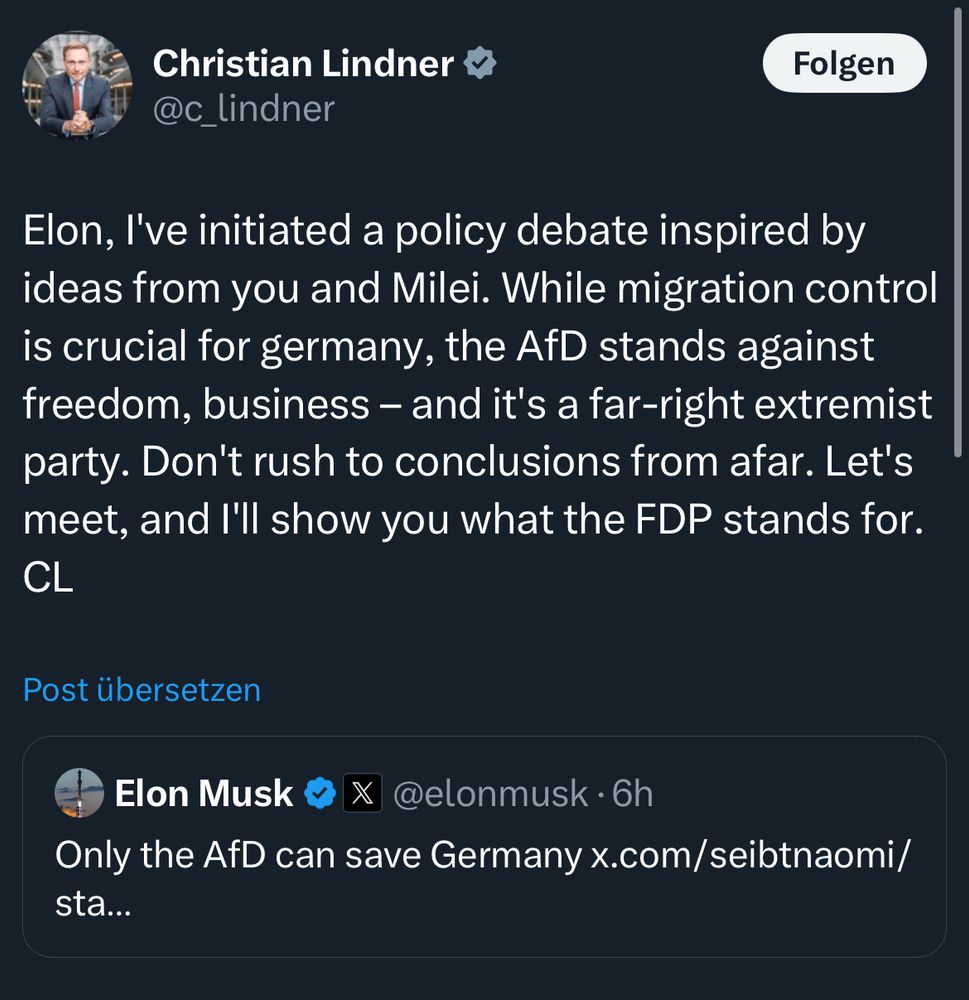Click the Post übersetzen link
This screenshot has width=969, height=1000.
(x=142, y=690)
